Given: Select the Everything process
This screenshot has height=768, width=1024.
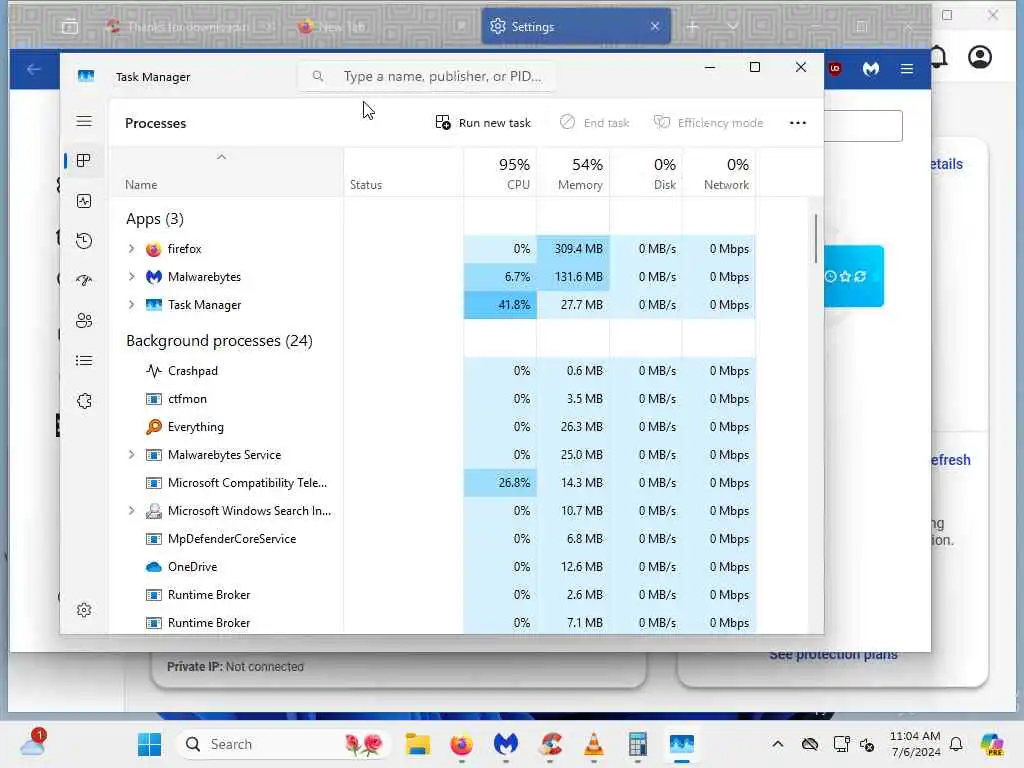Looking at the screenshot, I should (x=195, y=427).
